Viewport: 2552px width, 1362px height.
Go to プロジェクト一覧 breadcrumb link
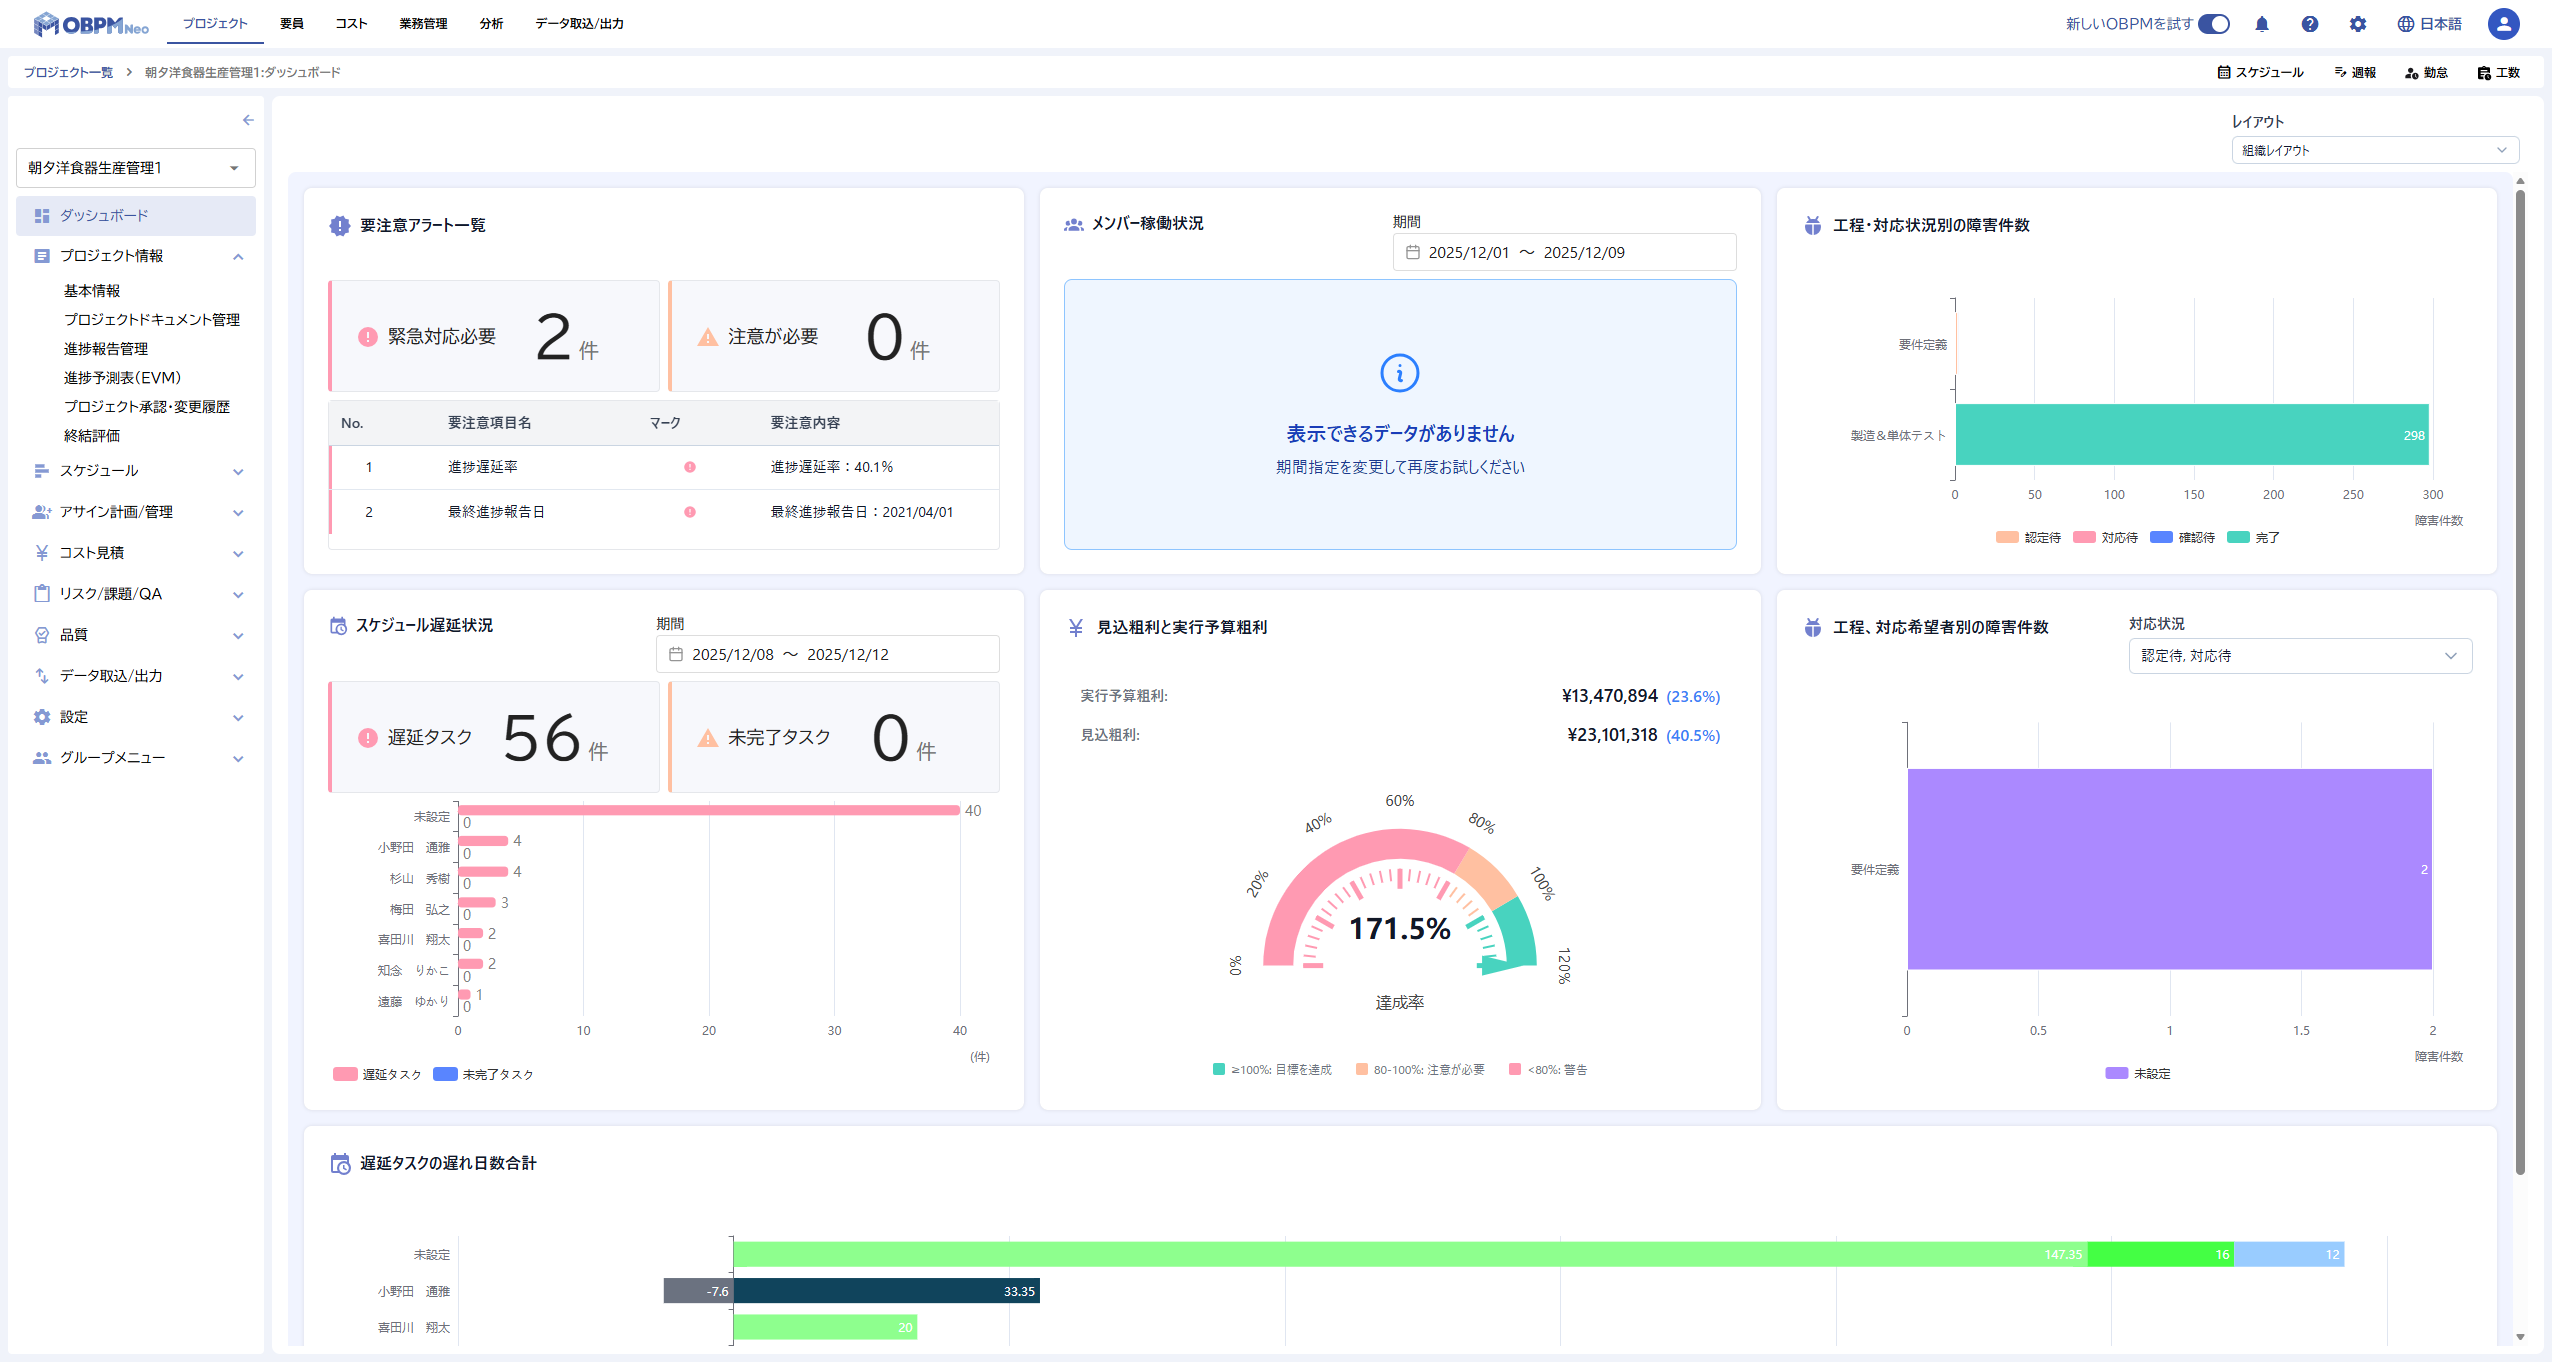pos(68,72)
